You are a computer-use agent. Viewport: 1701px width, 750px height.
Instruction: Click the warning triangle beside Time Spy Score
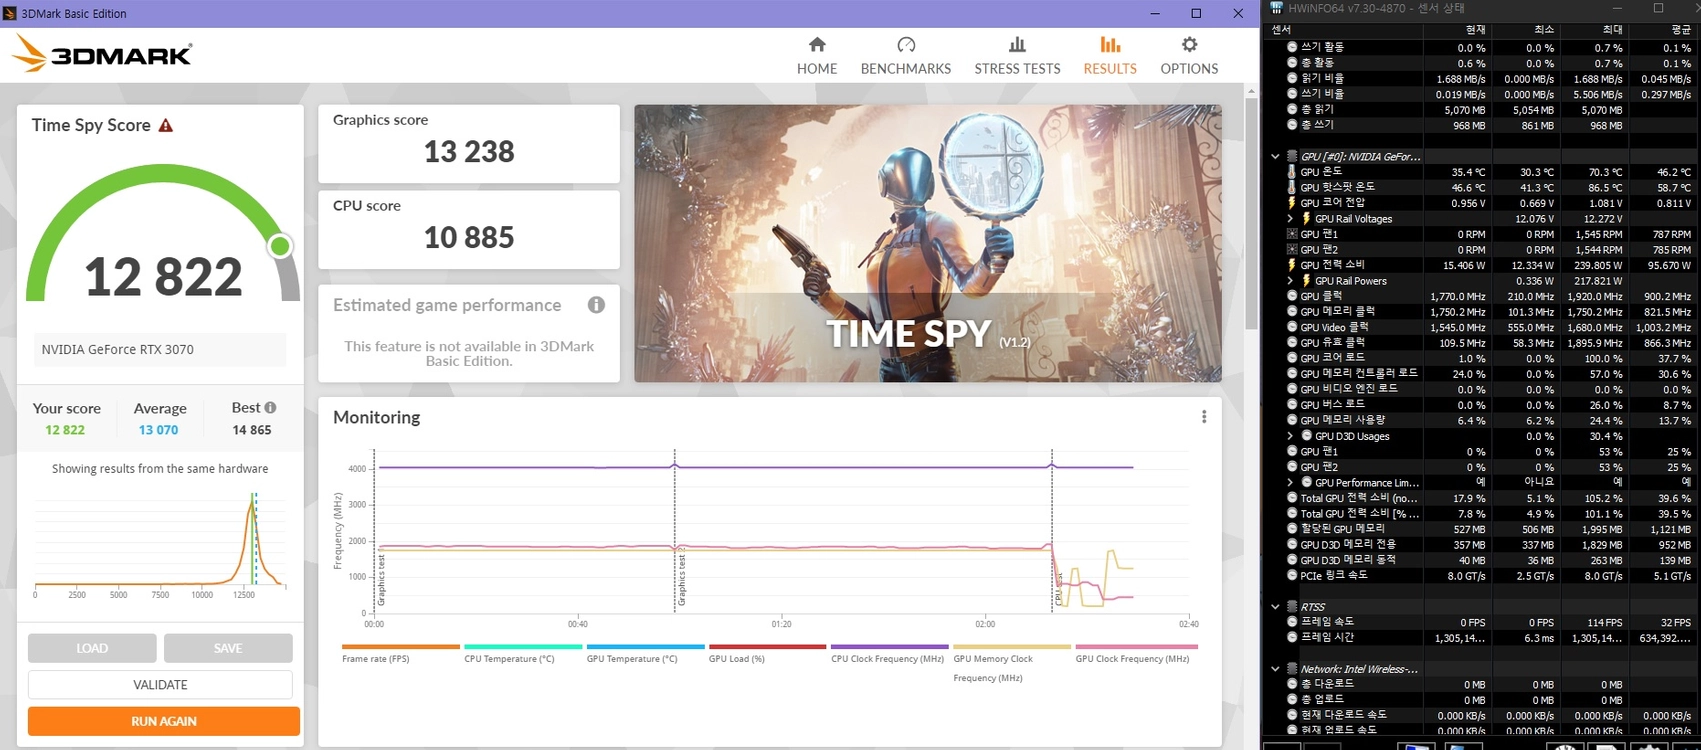tap(166, 125)
